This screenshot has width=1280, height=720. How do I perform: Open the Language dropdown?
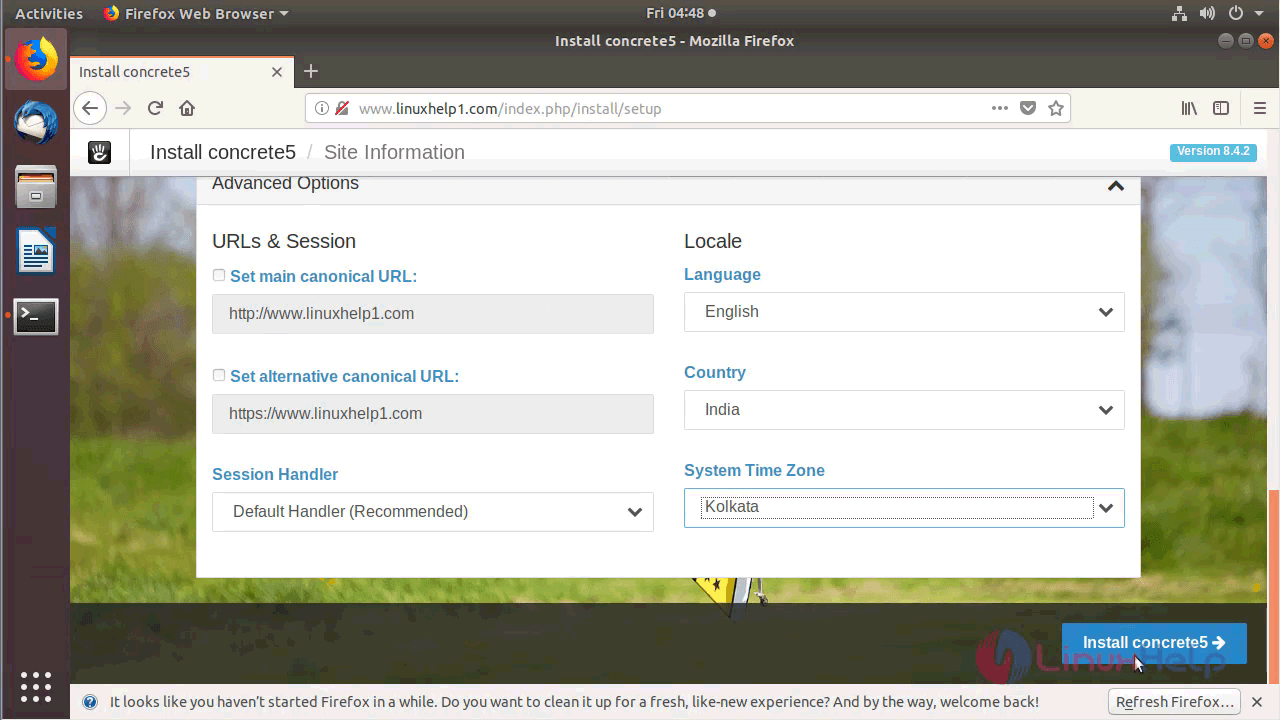(x=904, y=312)
